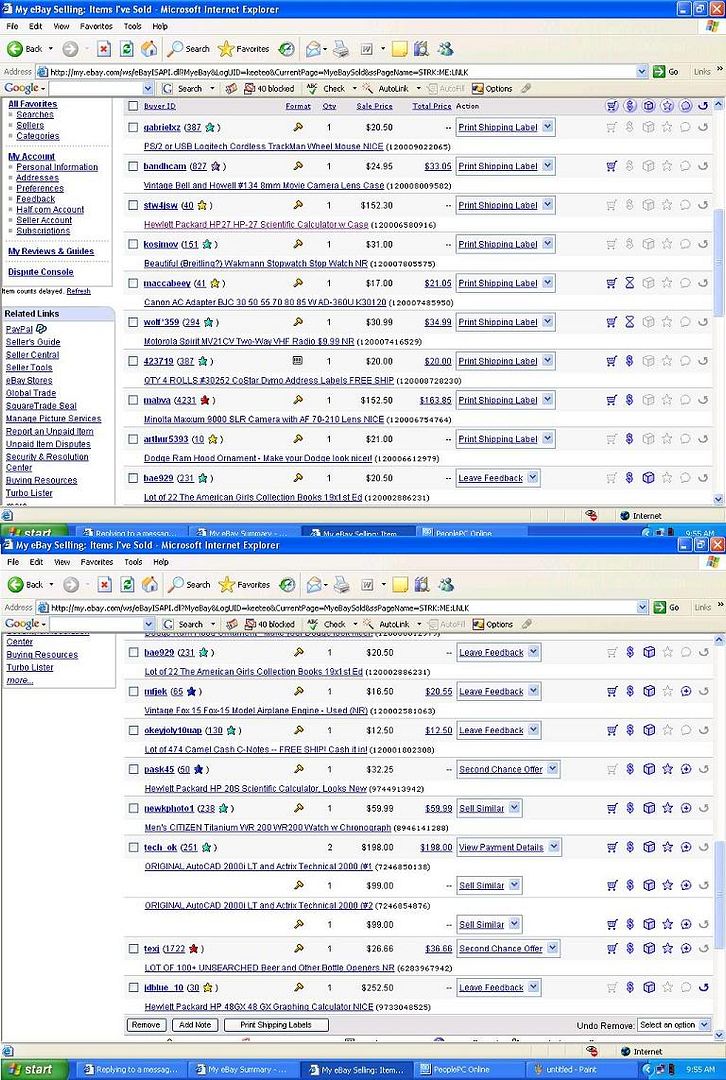Click the PayPal icon beside the PayPal link
Image resolution: width=726 pixels, height=1080 pixels.
tap(41, 329)
